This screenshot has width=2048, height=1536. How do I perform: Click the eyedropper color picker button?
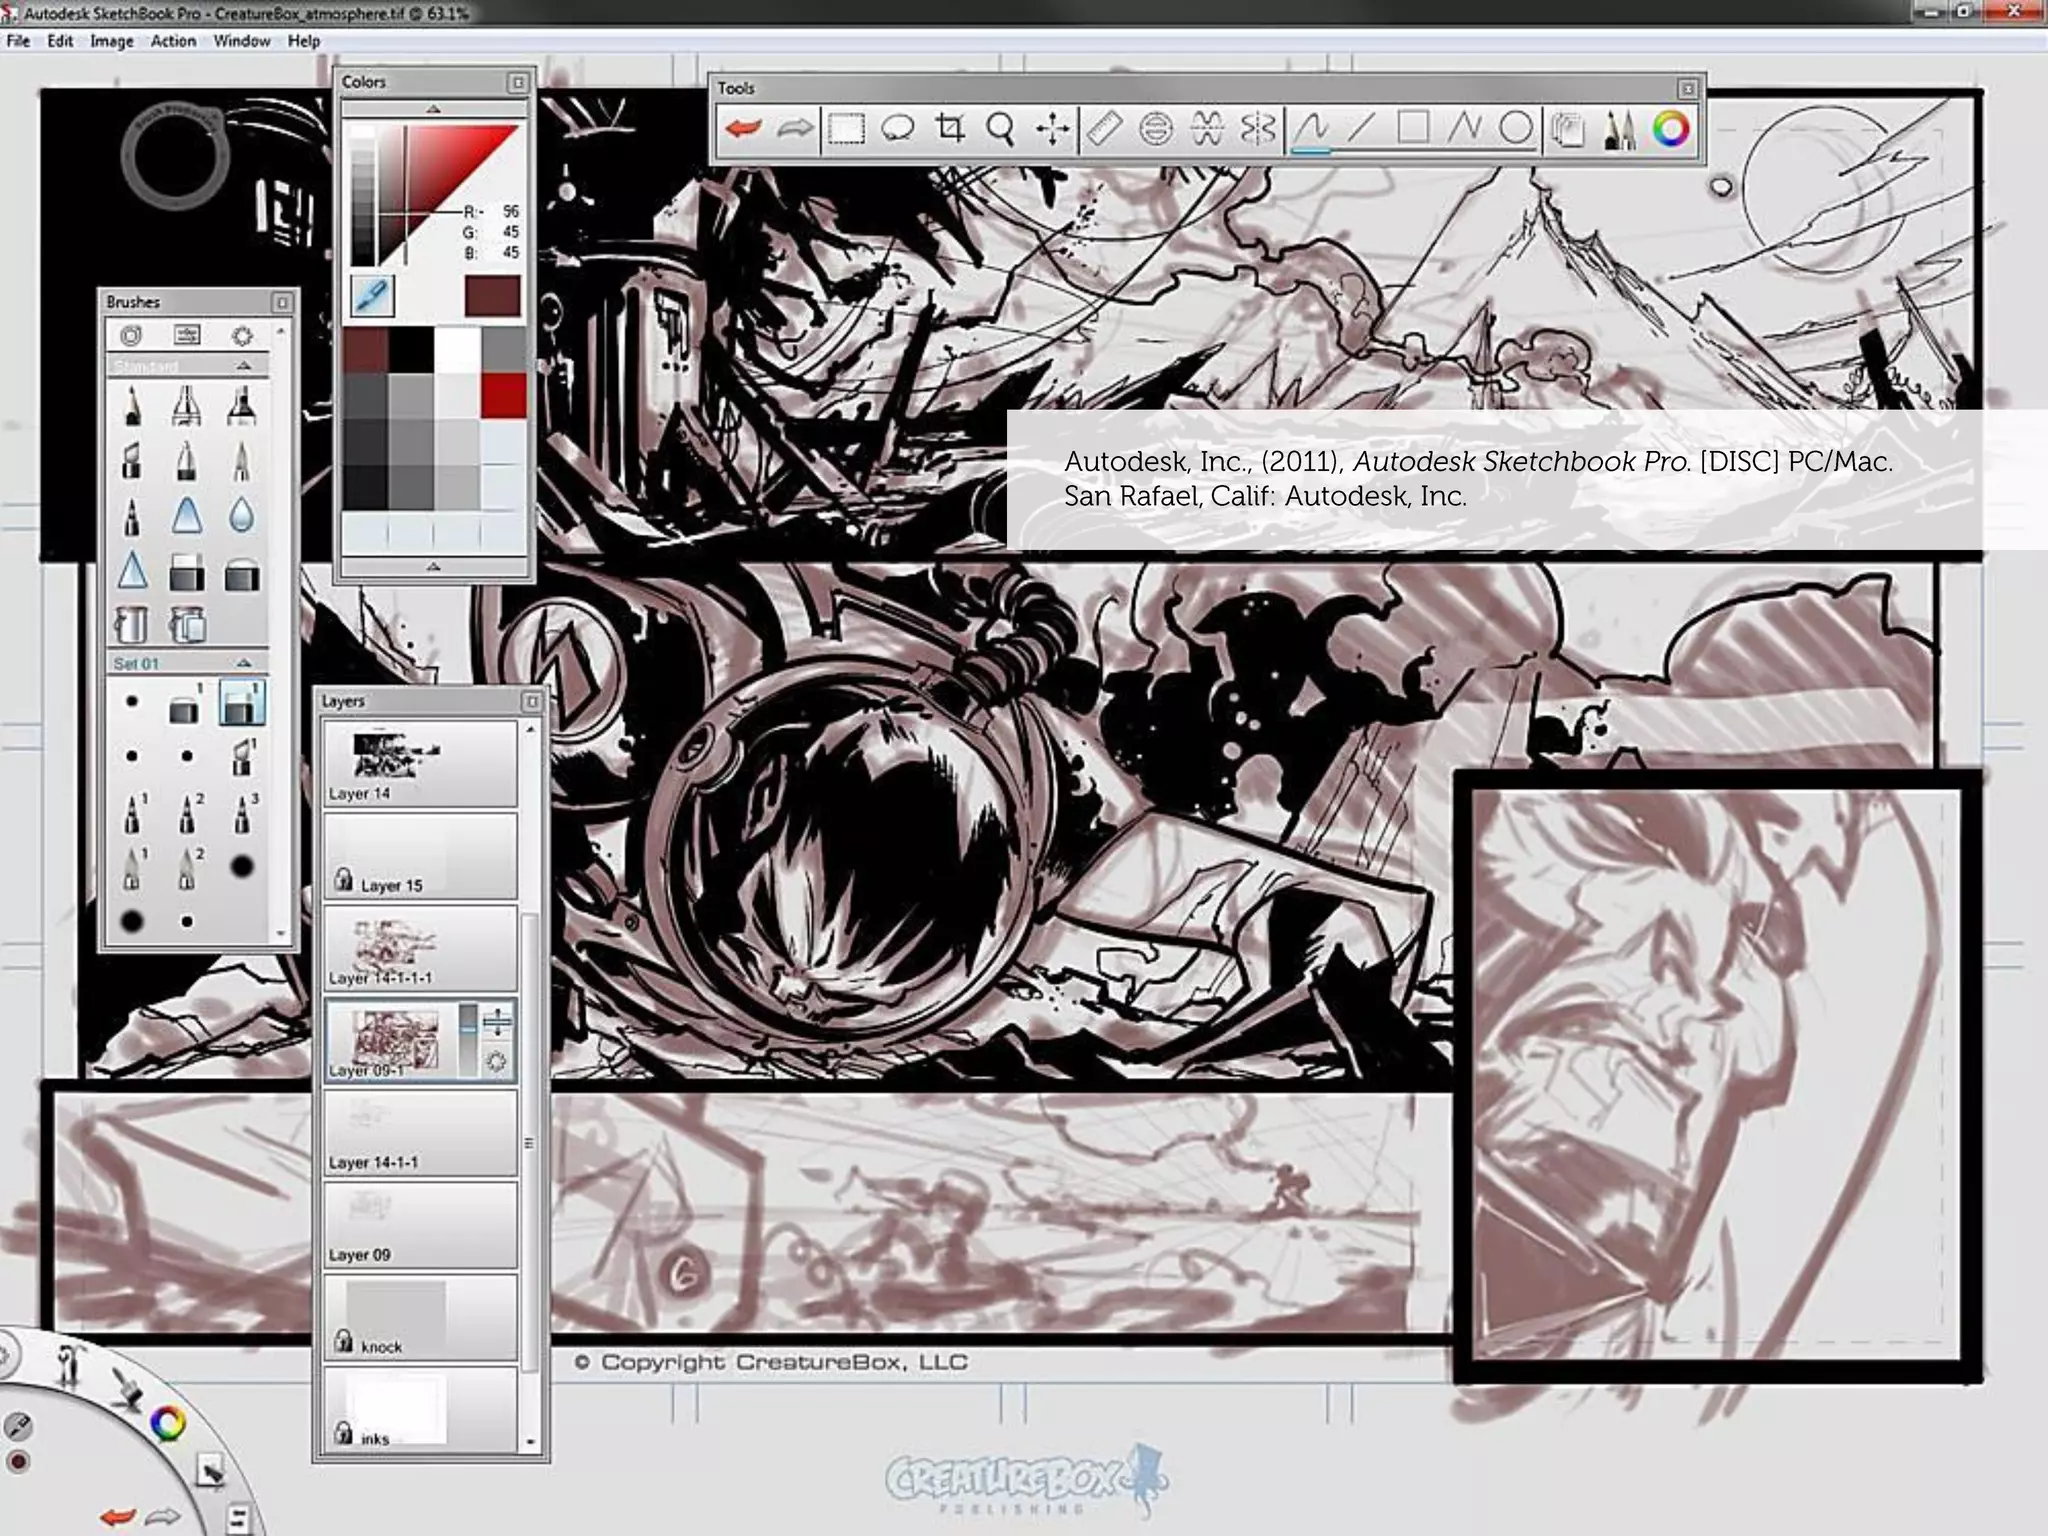tap(372, 296)
